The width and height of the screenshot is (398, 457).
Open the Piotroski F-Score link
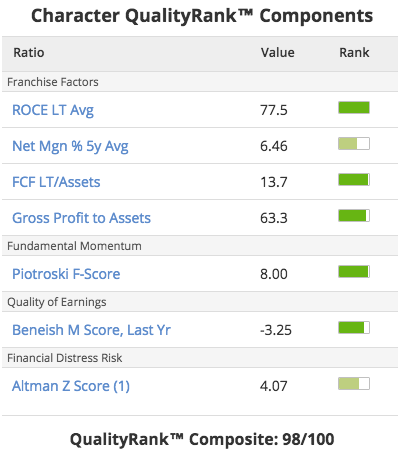(x=66, y=274)
